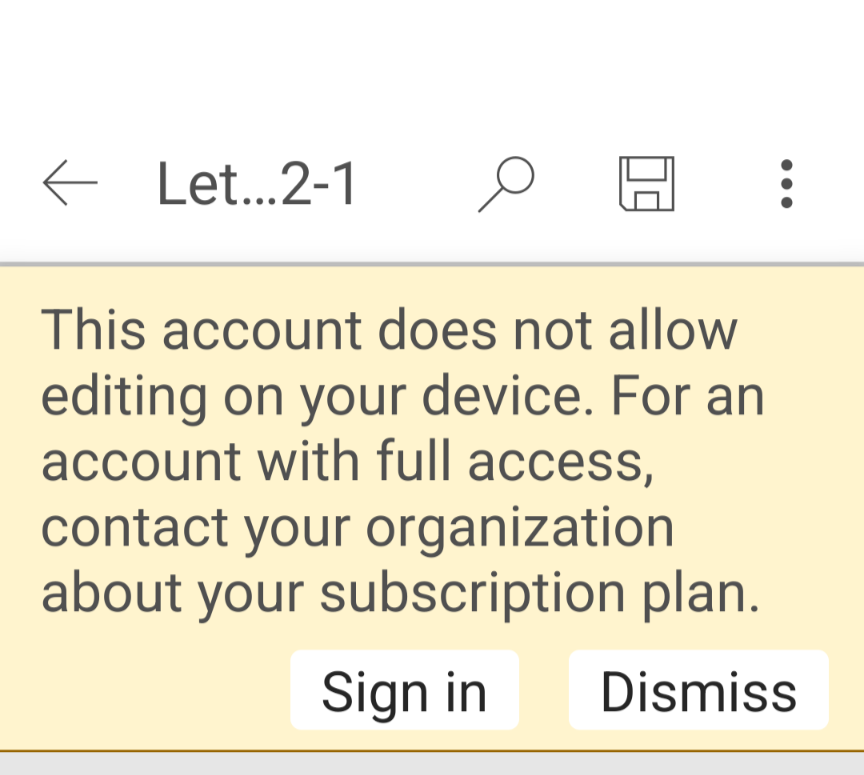The width and height of the screenshot is (864, 775).
Task: Tap the gray document area below banner
Action: (x=432, y=763)
